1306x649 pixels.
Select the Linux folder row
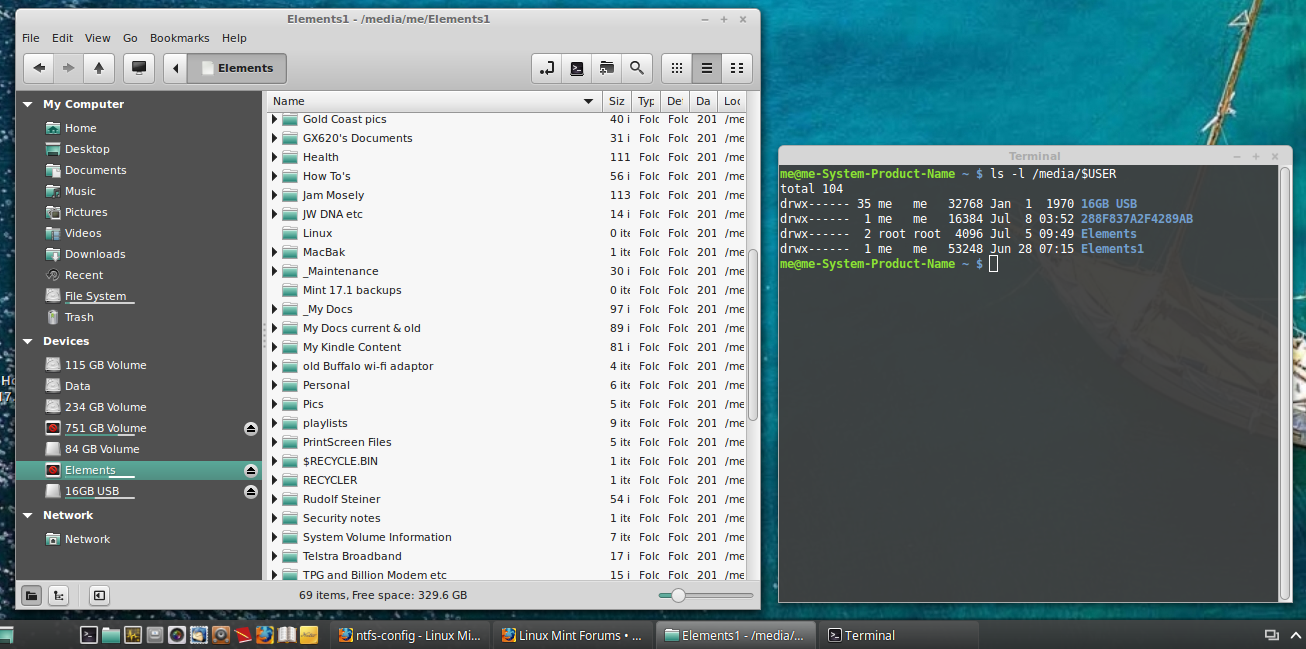coord(506,233)
